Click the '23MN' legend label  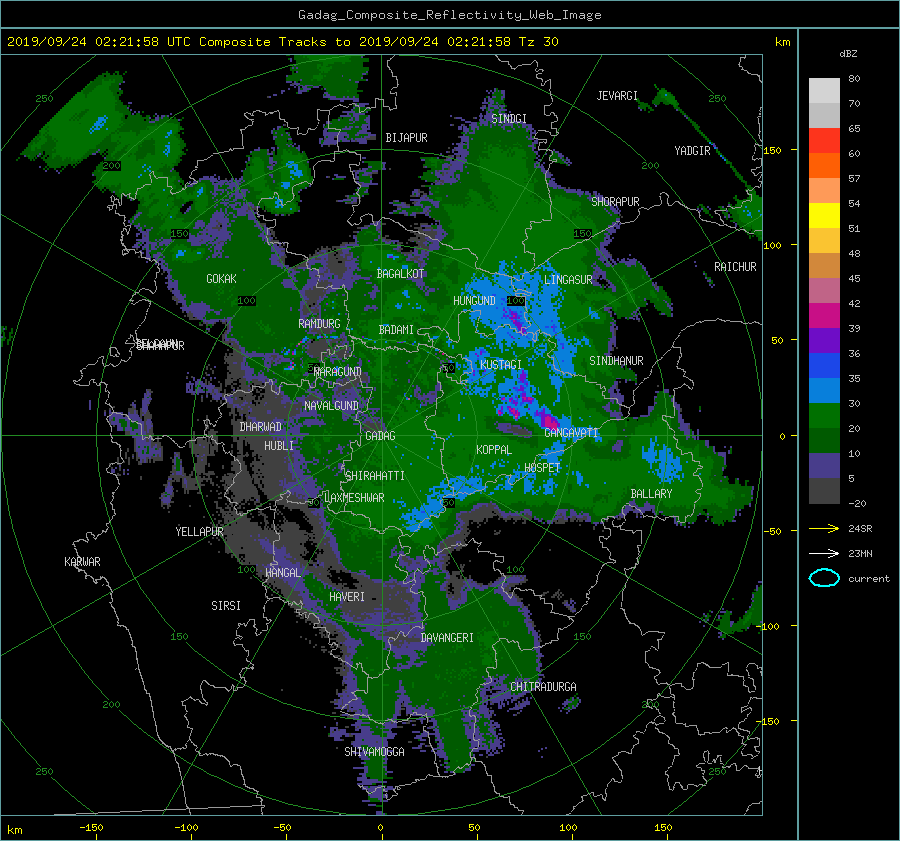pos(860,553)
